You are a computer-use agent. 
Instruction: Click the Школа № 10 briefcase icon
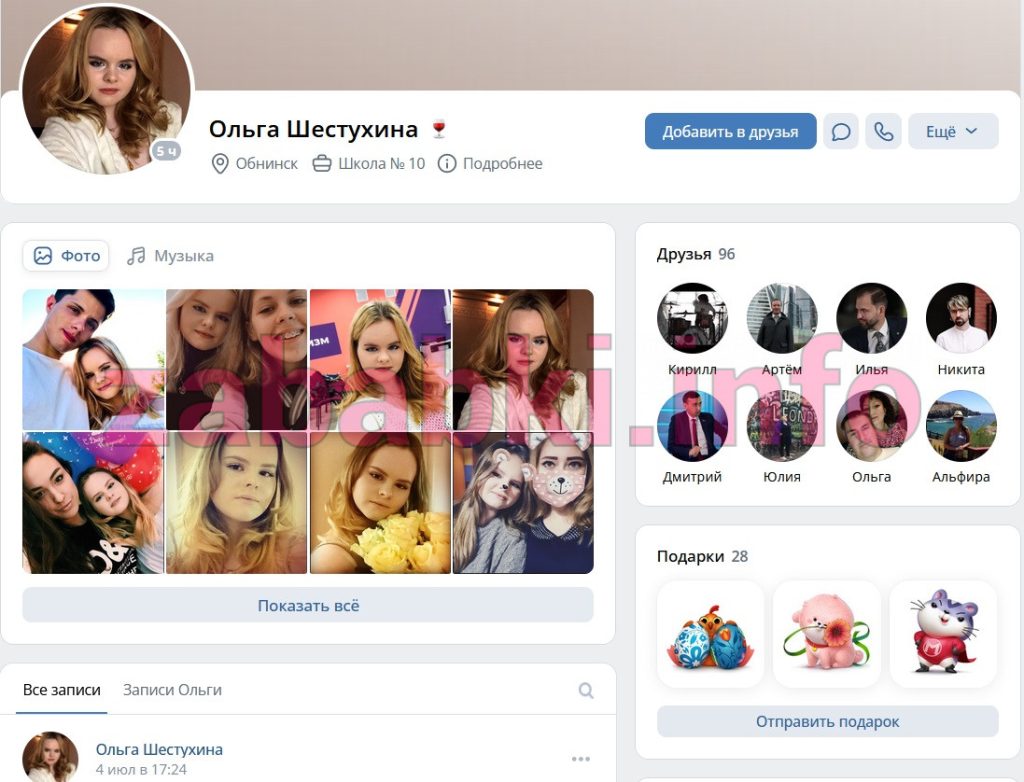[x=322, y=163]
